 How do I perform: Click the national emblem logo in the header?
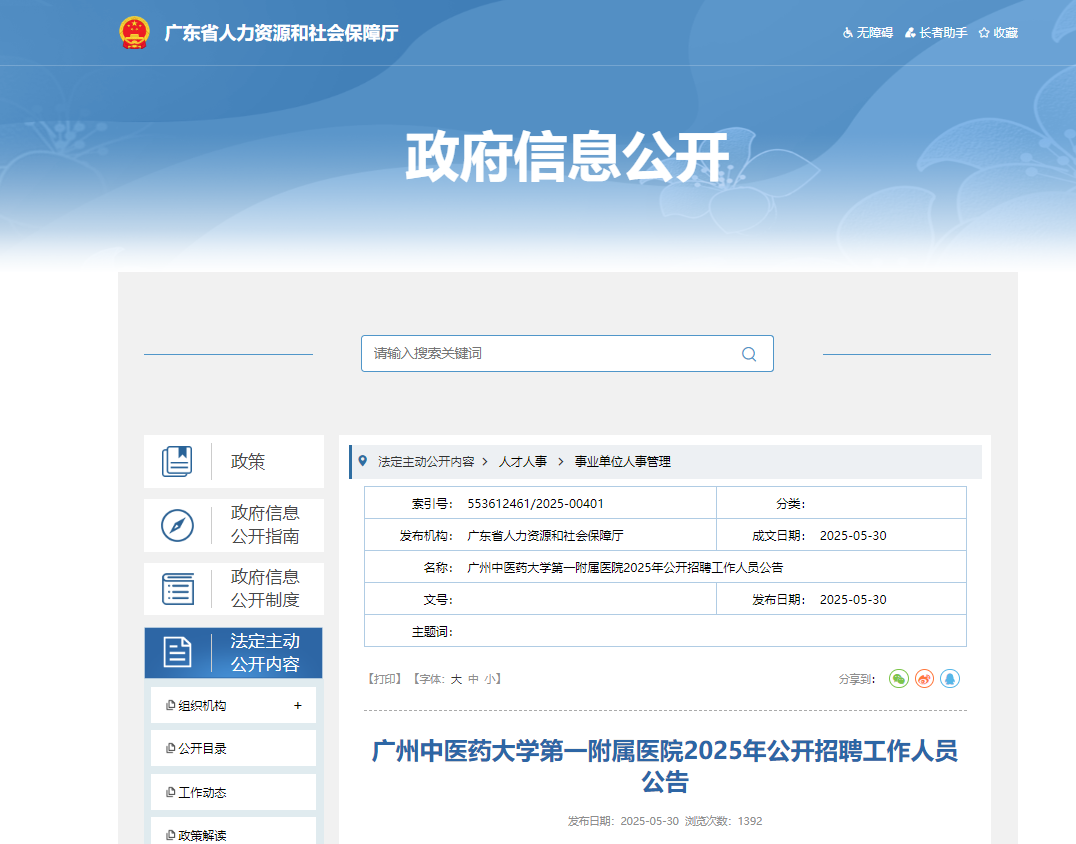(134, 32)
